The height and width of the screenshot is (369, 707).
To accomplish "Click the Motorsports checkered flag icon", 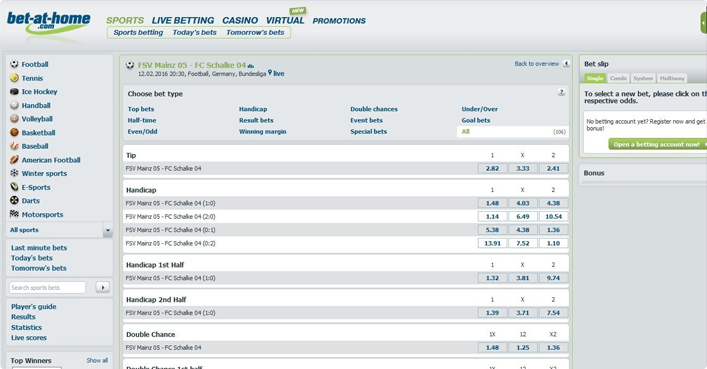I will 14,214.
